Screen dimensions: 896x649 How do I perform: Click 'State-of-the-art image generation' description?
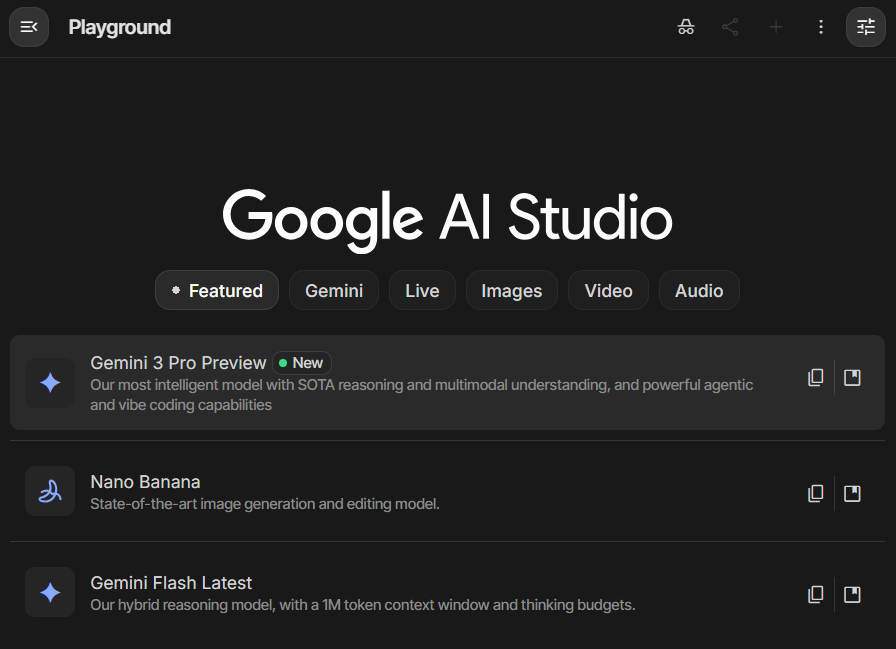coord(265,504)
